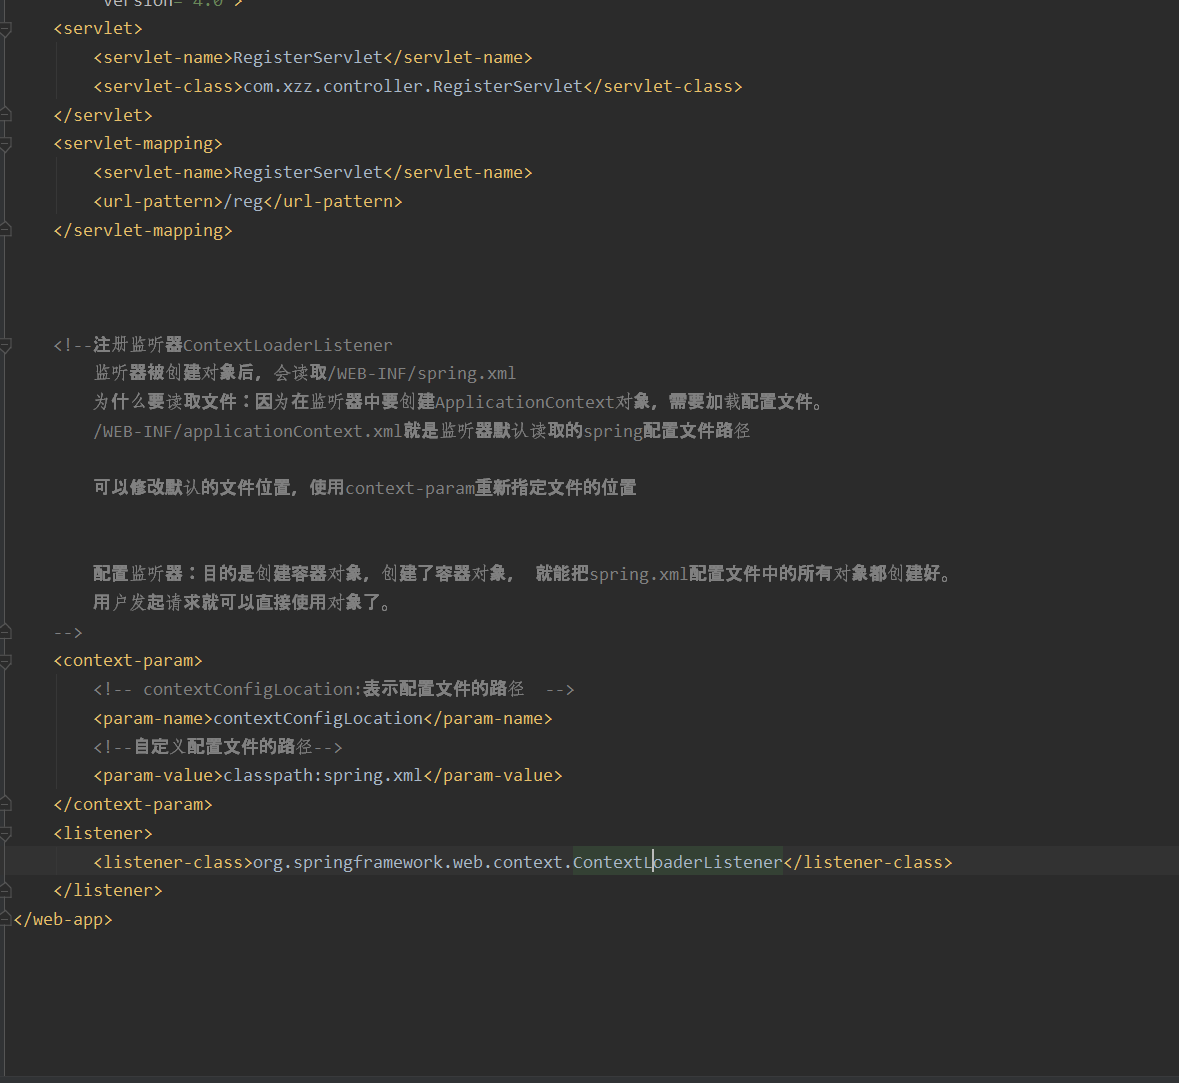This screenshot has width=1179, height=1083.
Task: Collapse the opening <servlet> fold marker
Action: [5, 29]
